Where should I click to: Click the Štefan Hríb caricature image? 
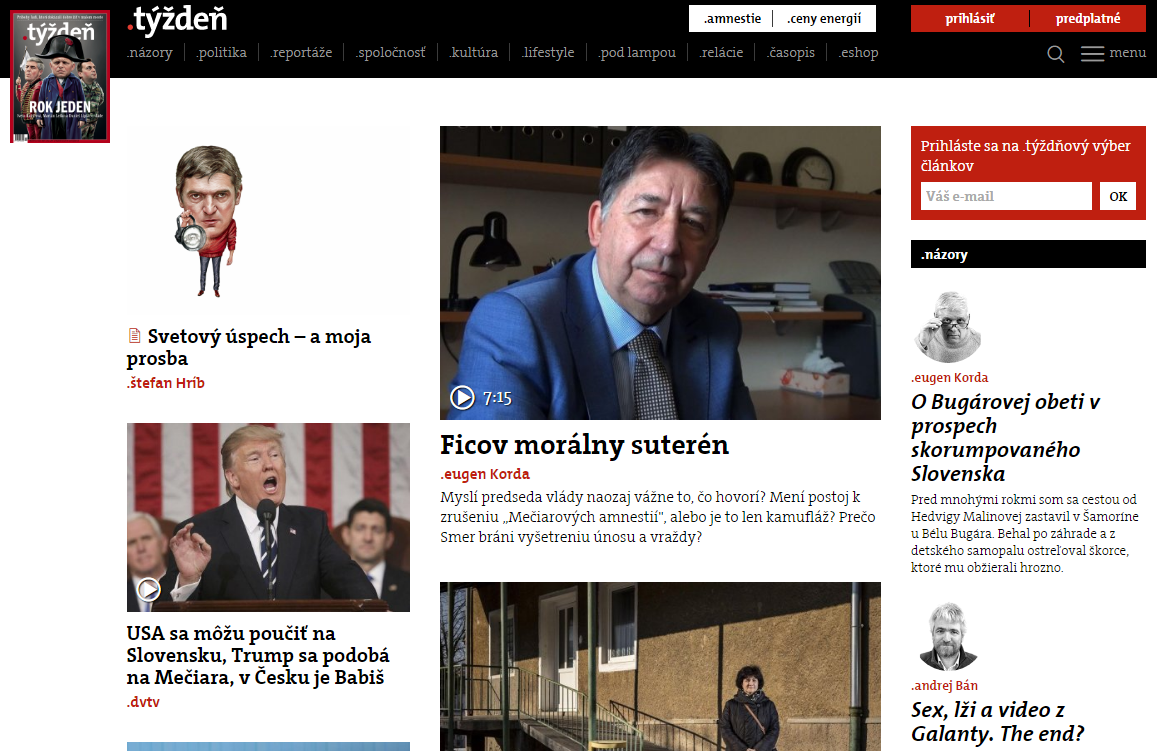point(207,221)
